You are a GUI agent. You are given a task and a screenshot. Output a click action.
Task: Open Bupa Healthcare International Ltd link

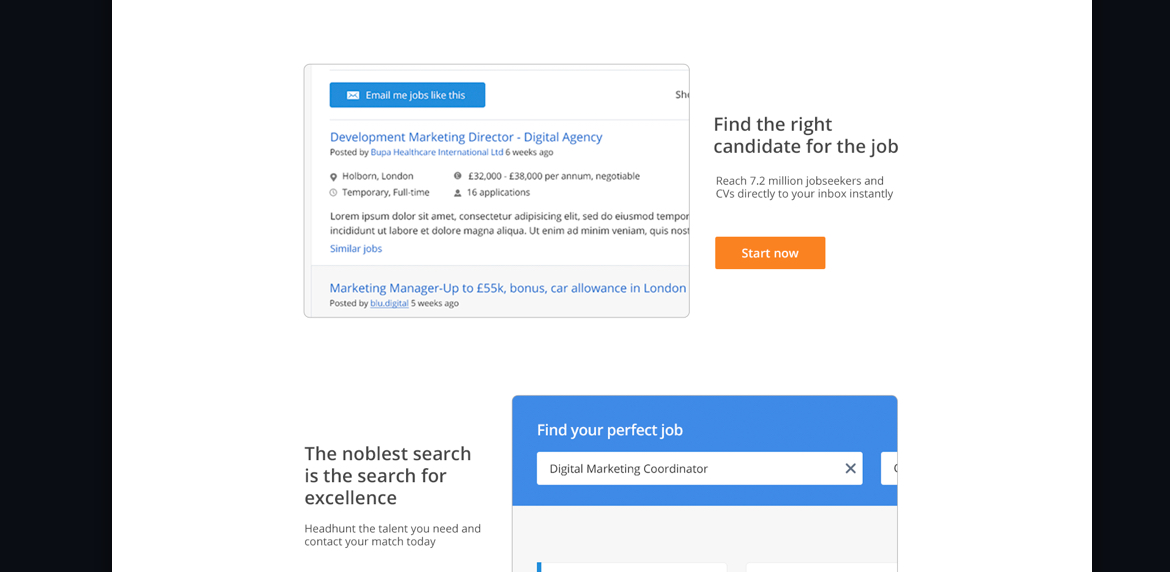[x=437, y=152]
